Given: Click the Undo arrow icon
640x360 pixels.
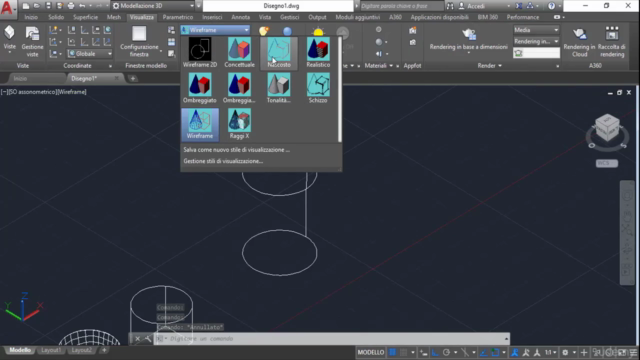Looking at the screenshot, I should tap(82, 6).
